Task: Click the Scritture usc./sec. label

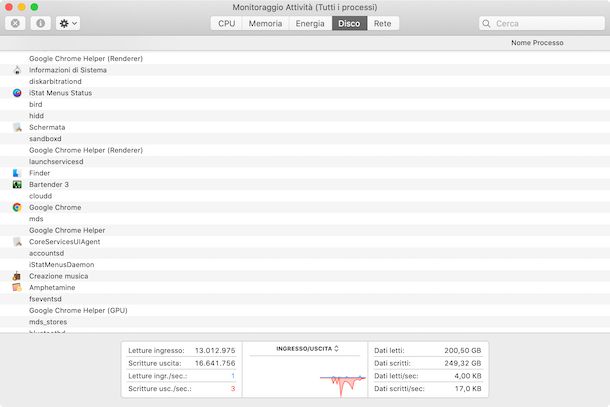Action: (x=160, y=388)
